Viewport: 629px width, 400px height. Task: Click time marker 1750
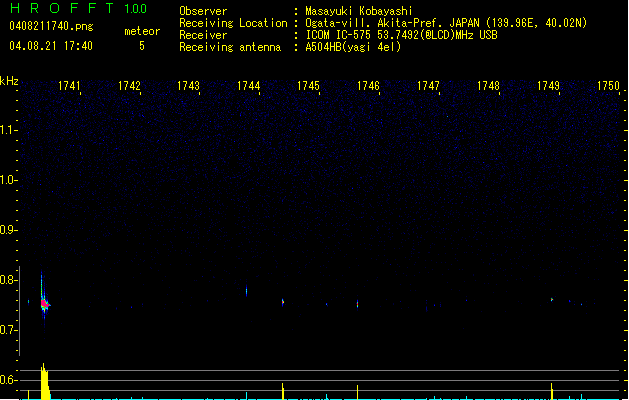[608, 86]
